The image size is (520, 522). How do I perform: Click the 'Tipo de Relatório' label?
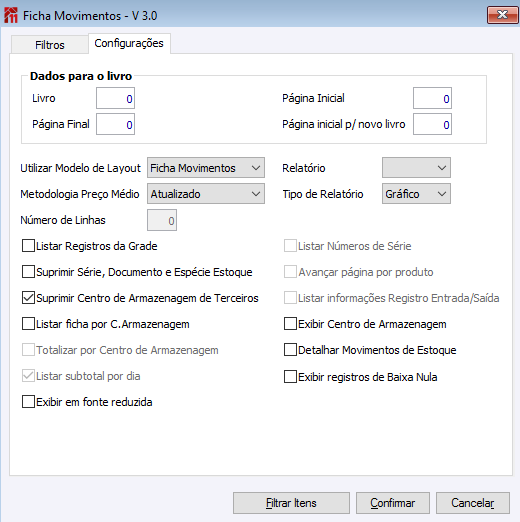[323, 194]
